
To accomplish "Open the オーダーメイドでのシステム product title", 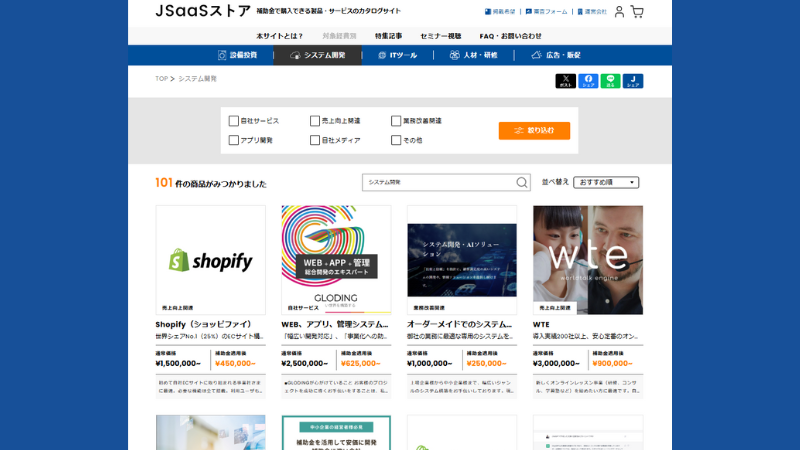I will (x=459, y=324).
